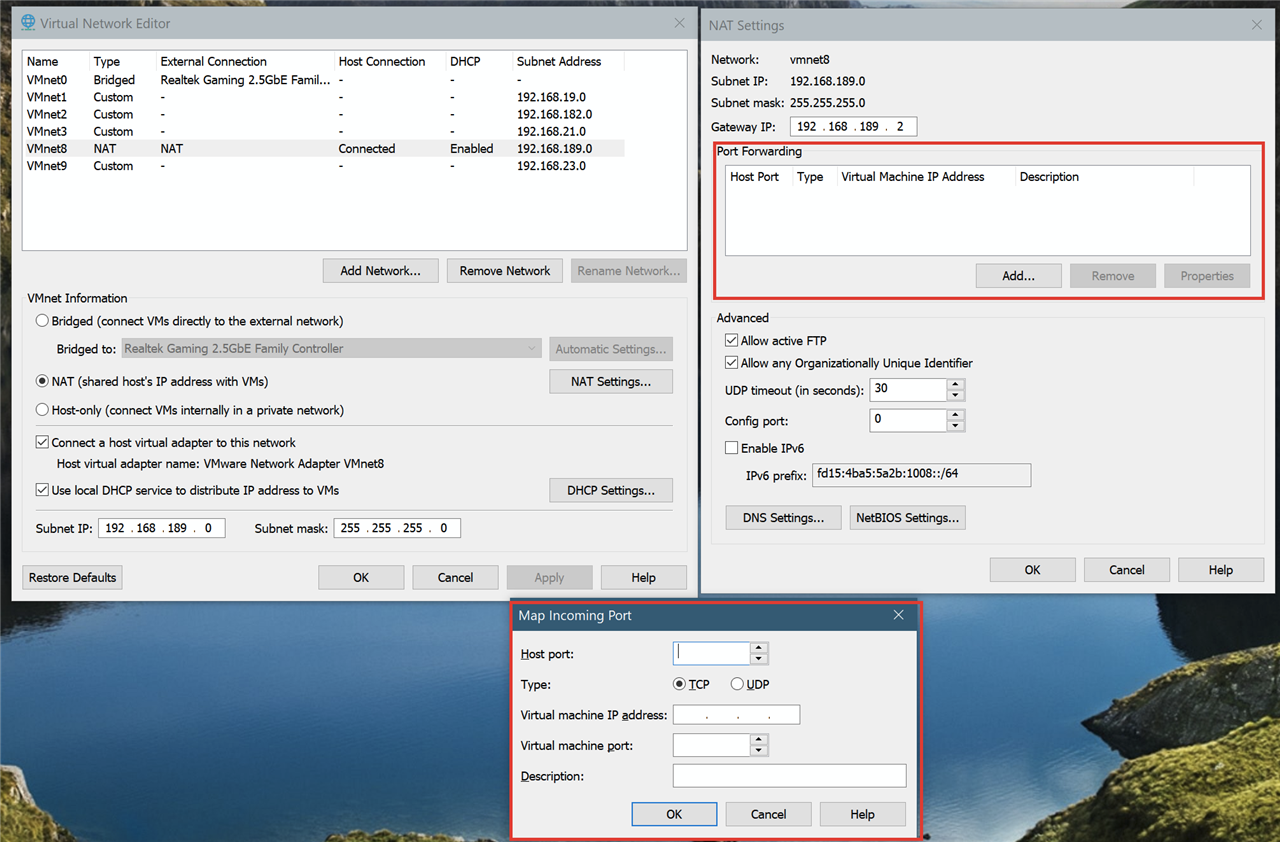Close the Map Incoming Port dialog

[898, 615]
